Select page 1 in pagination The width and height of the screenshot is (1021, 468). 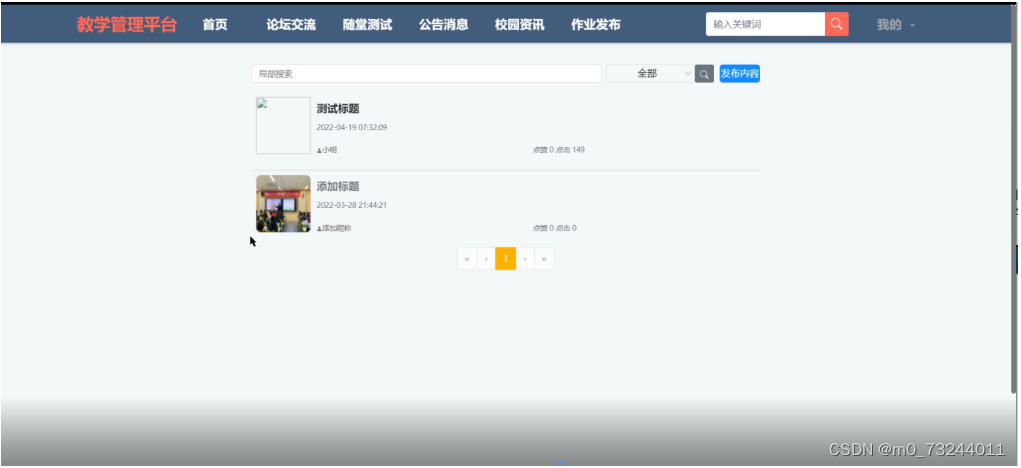(505, 258)
